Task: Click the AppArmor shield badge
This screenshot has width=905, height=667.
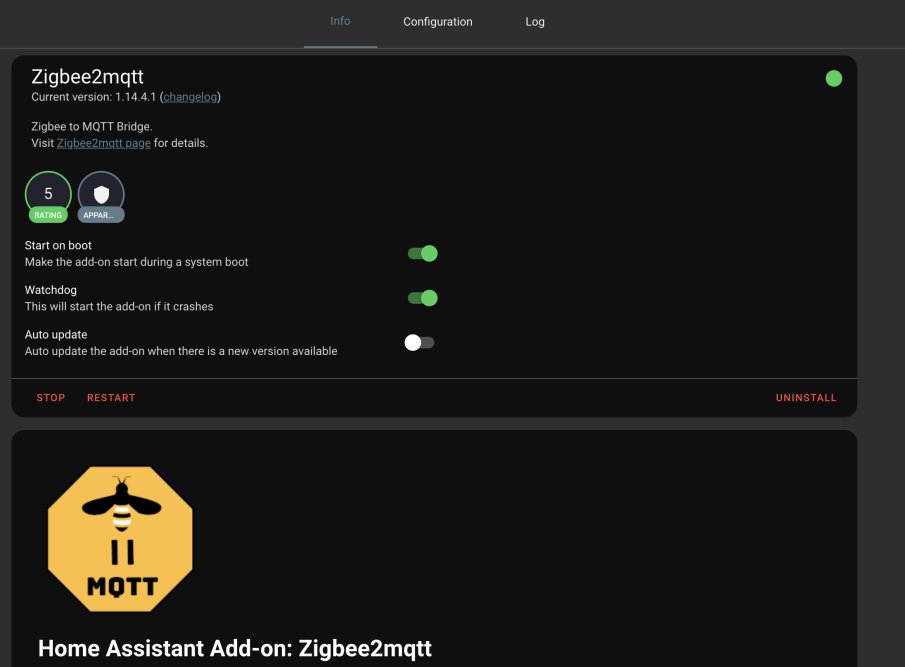Action: coord(101,197)
